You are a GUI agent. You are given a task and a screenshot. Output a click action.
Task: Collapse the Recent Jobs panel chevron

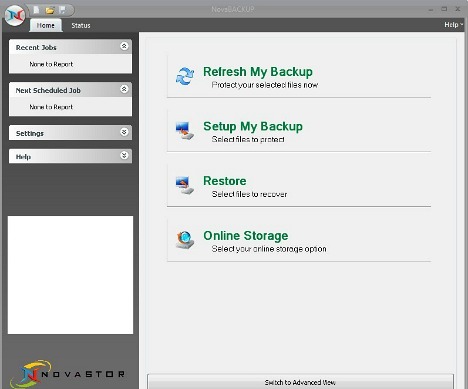tap(124, 46)
